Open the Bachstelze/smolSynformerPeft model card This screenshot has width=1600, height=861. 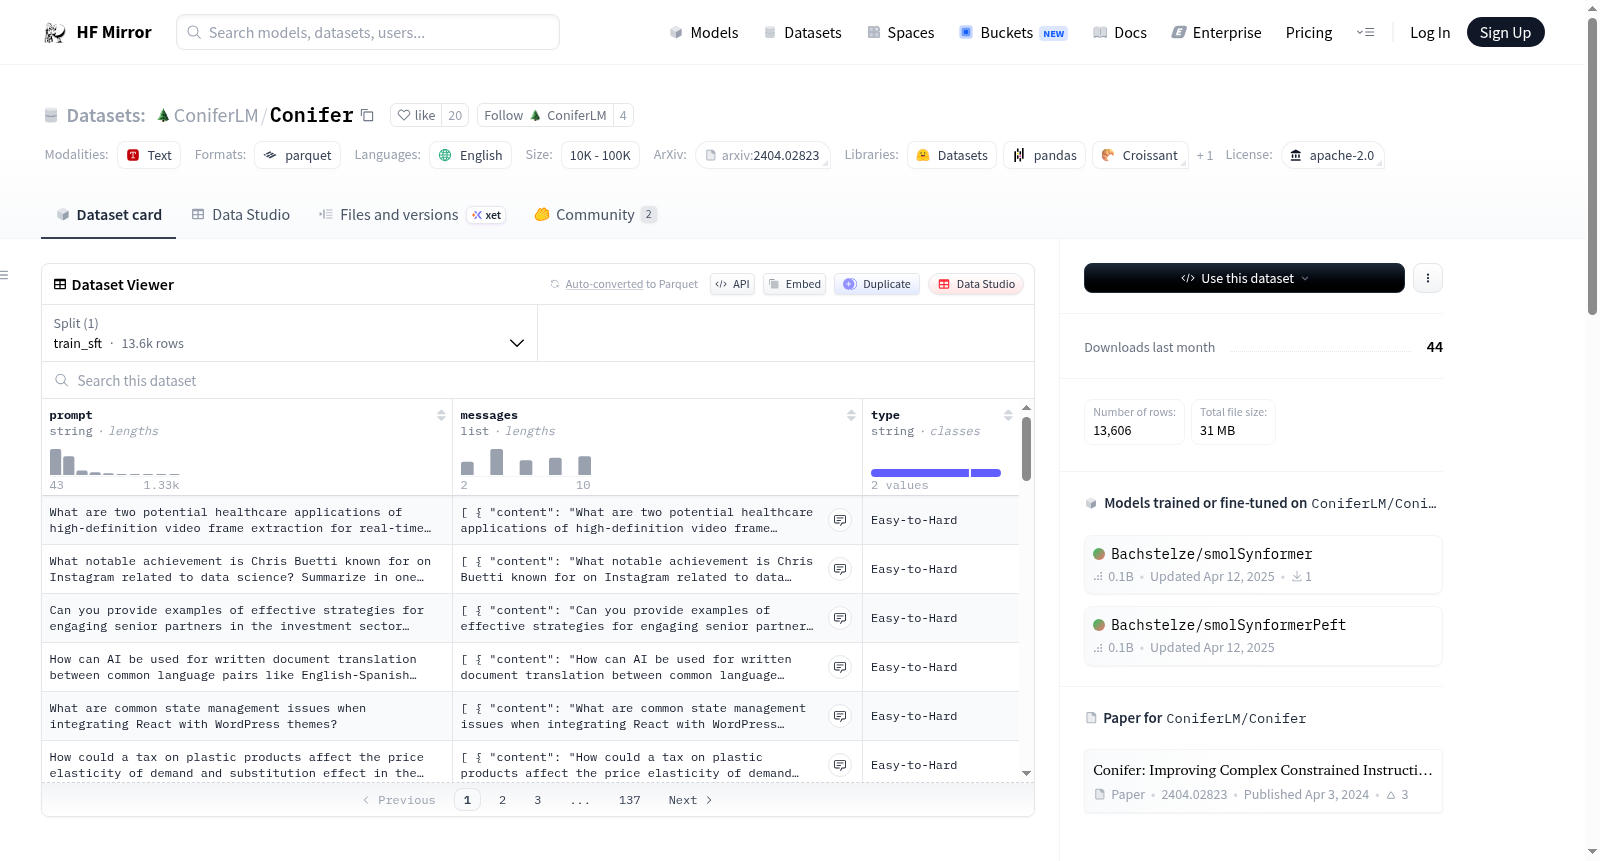point(1263,636)
